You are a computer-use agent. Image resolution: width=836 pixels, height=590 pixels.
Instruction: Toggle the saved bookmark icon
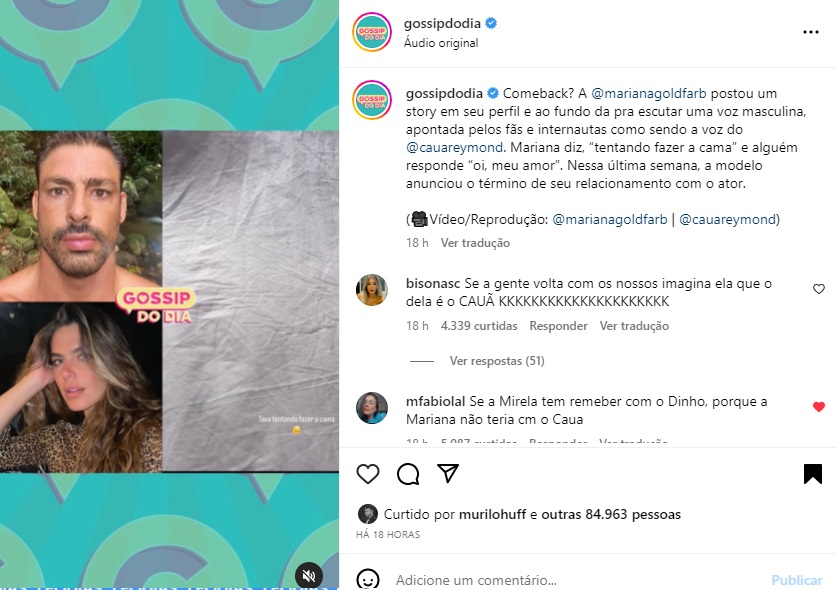(x=813, y=474)
